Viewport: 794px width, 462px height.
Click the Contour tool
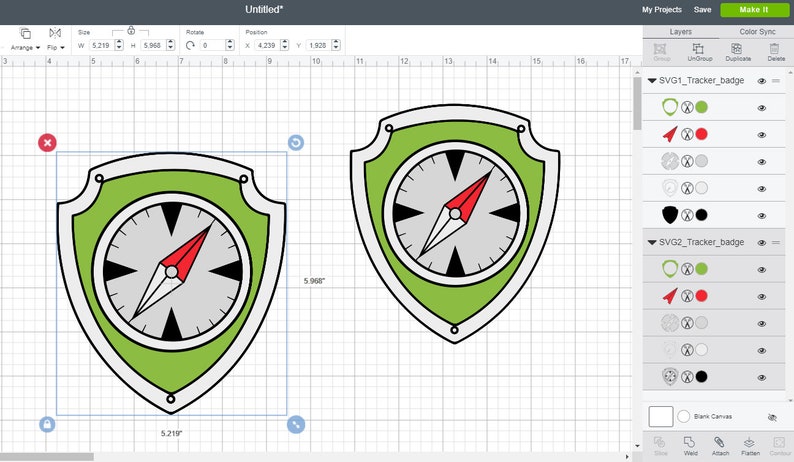pyautogui.click(x=780, y=446)
